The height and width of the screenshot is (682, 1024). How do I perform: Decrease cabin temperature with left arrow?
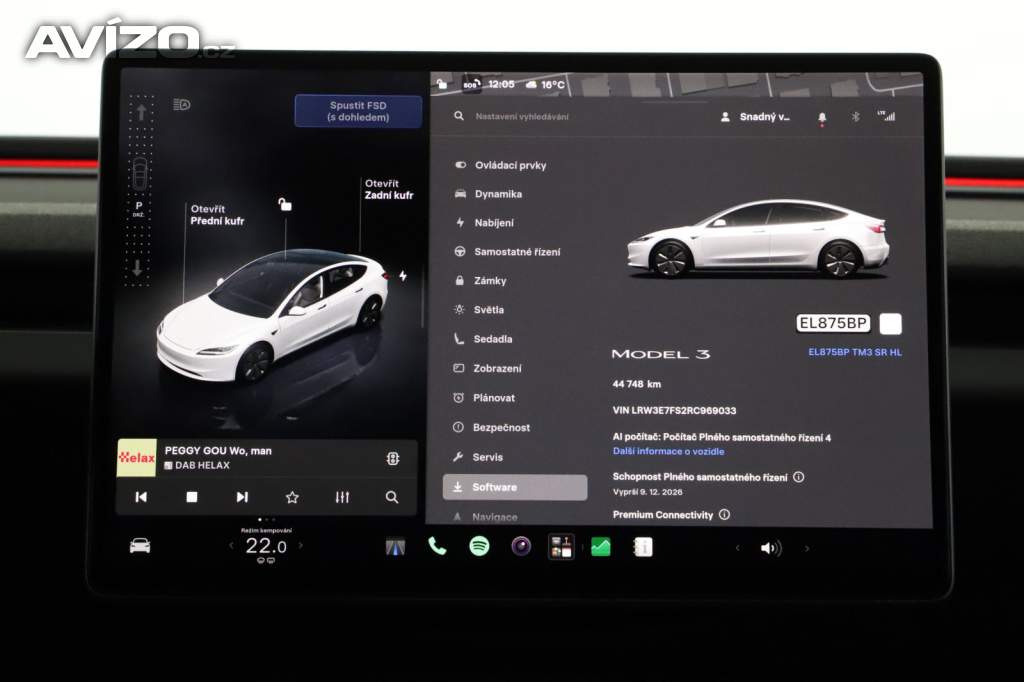(x=231, y=545)
